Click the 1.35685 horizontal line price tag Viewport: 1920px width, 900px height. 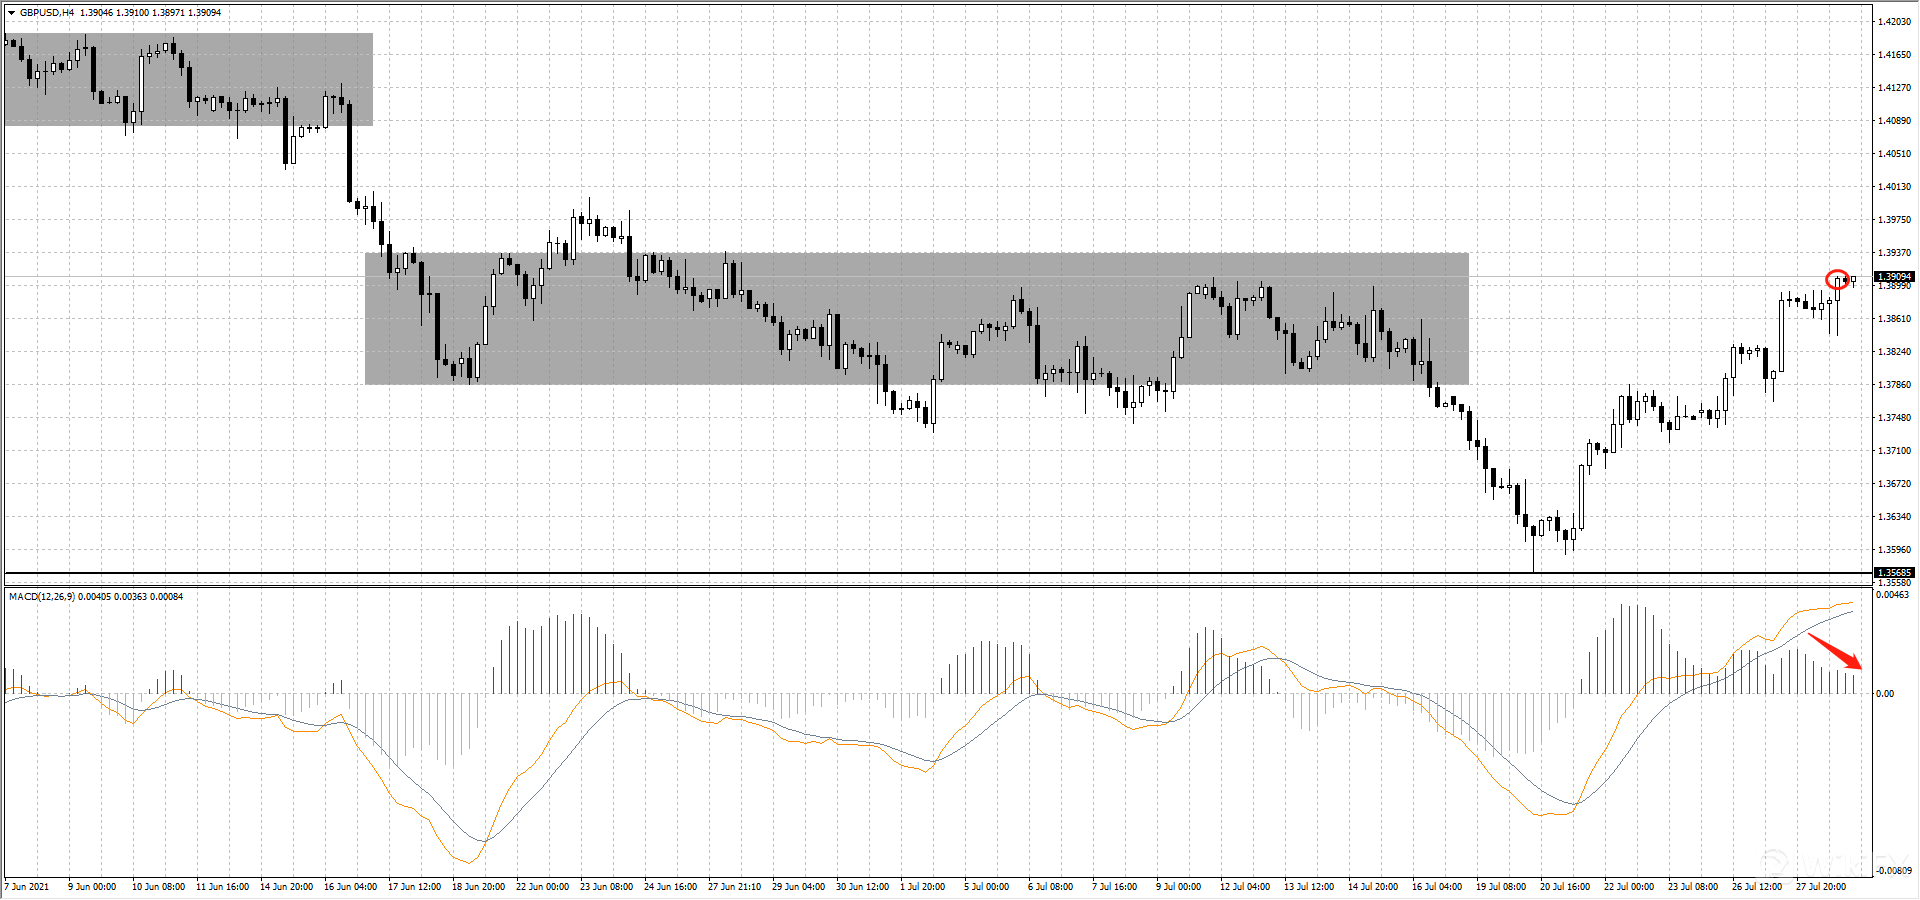pyautogui.click(x=1894, y=573)
